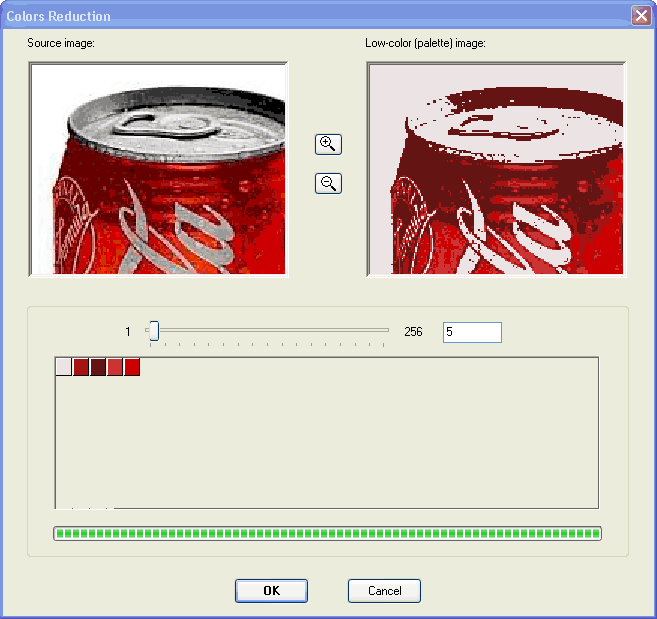Click the zoom out magnifier icon
The height and width of the screenshot is (619, 657).
click(328, 183)
